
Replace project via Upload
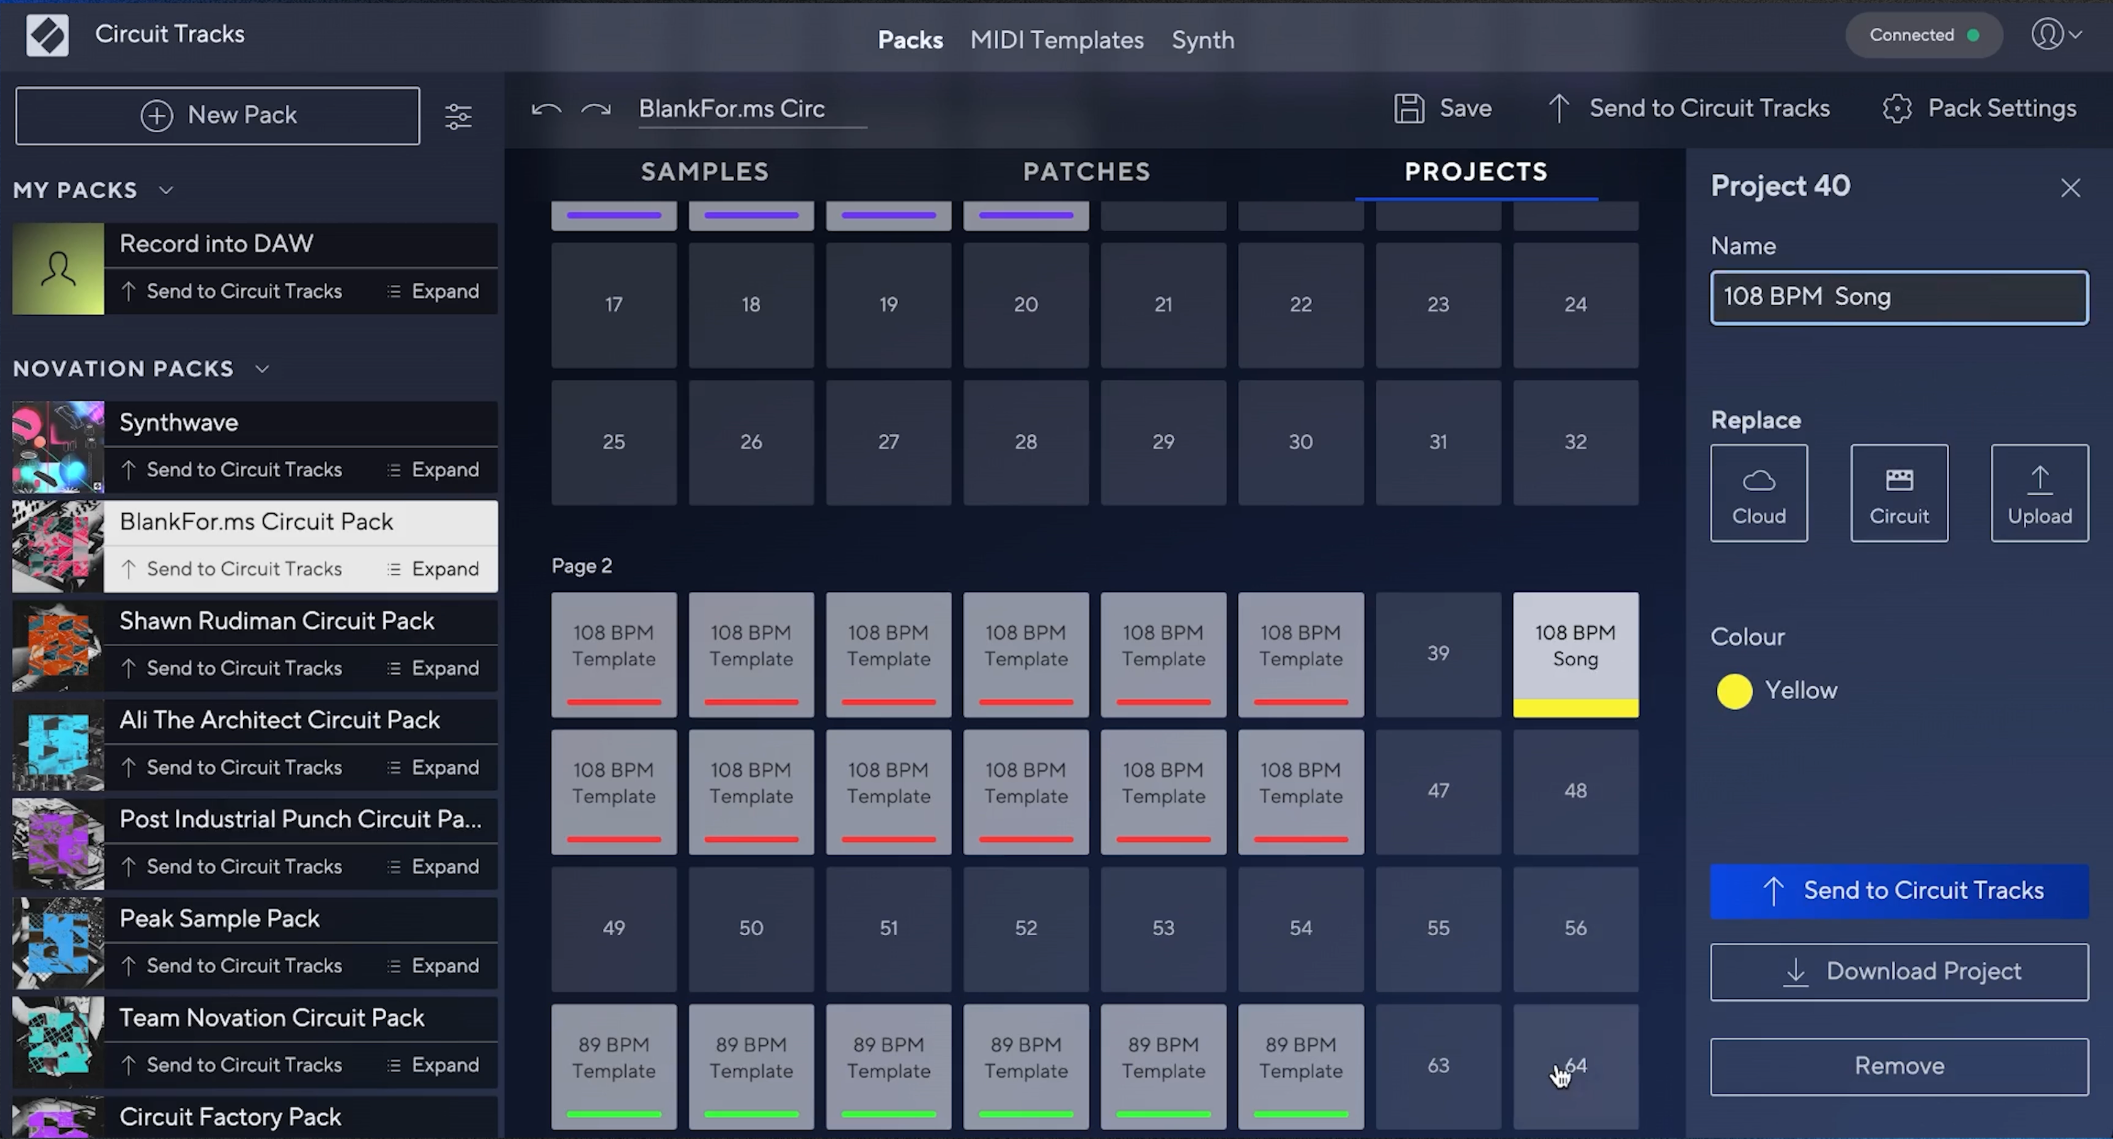pos(2040,493)
